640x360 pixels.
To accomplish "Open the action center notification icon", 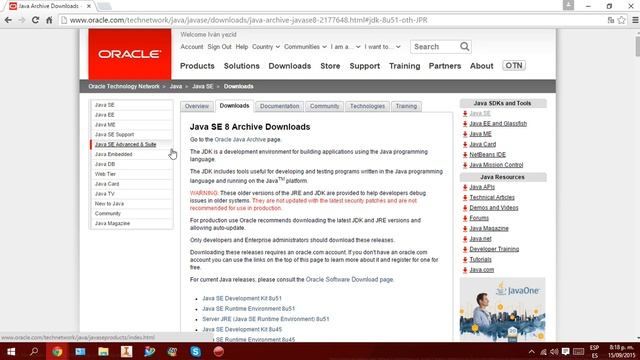I will pos(565,351).
